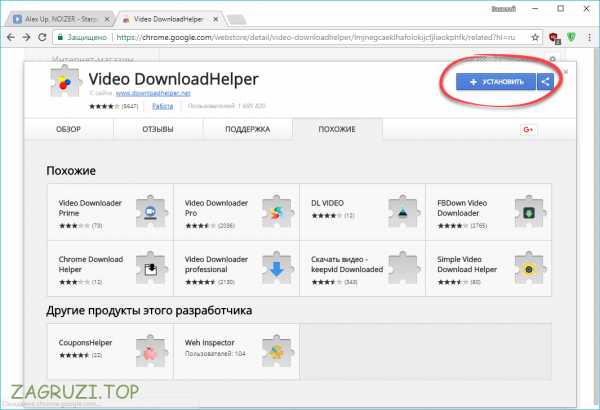The image size is (600, 410).
Task: Close the Alex Up NOIZER tab
Action: 107,19
